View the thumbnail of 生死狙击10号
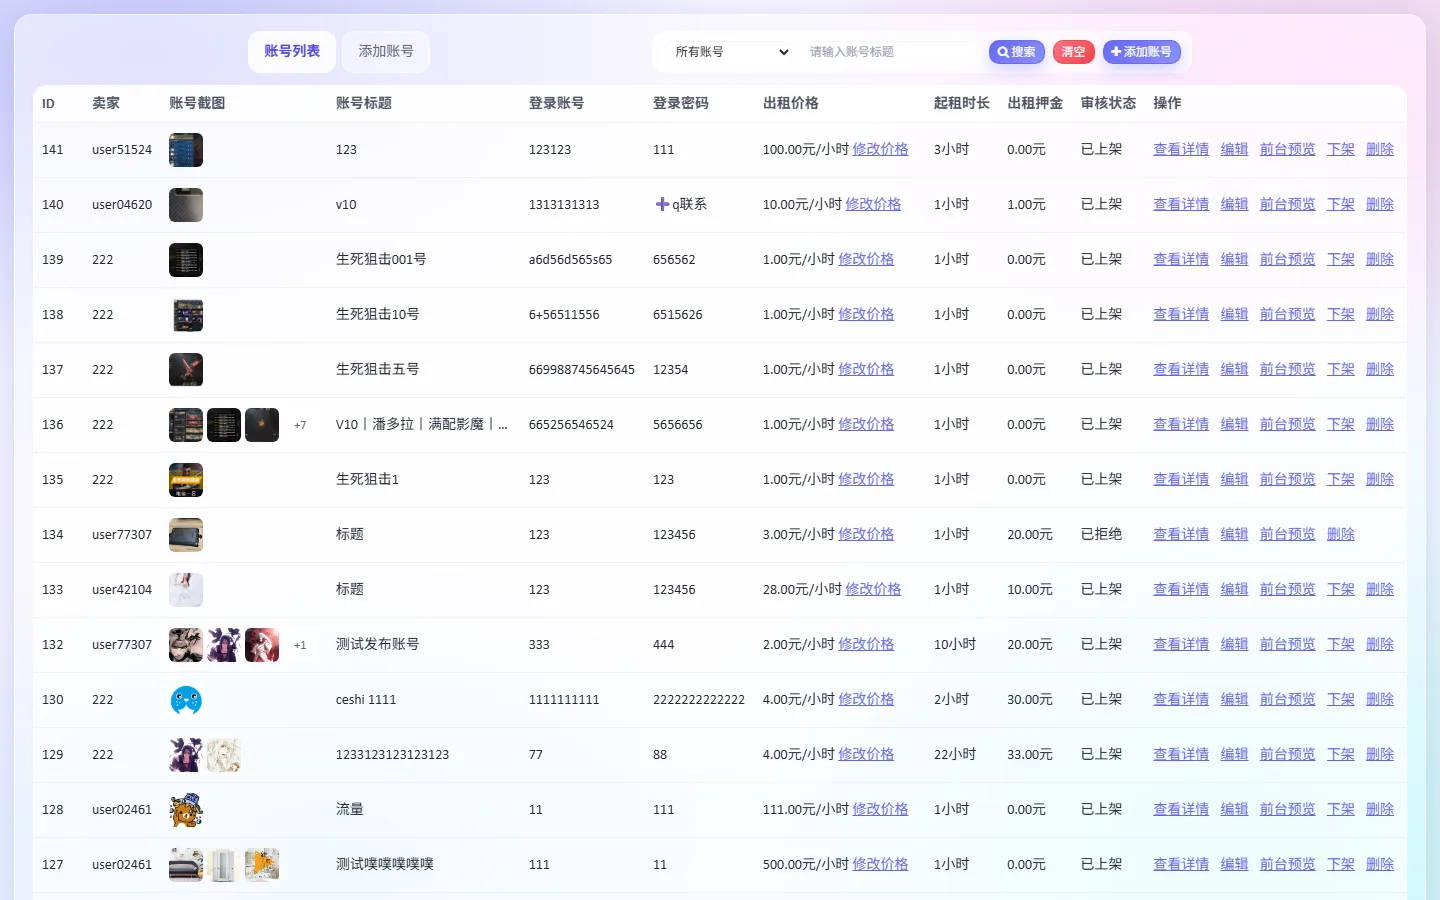Screen dimensions: 1440x900 [x=186, y=315]
